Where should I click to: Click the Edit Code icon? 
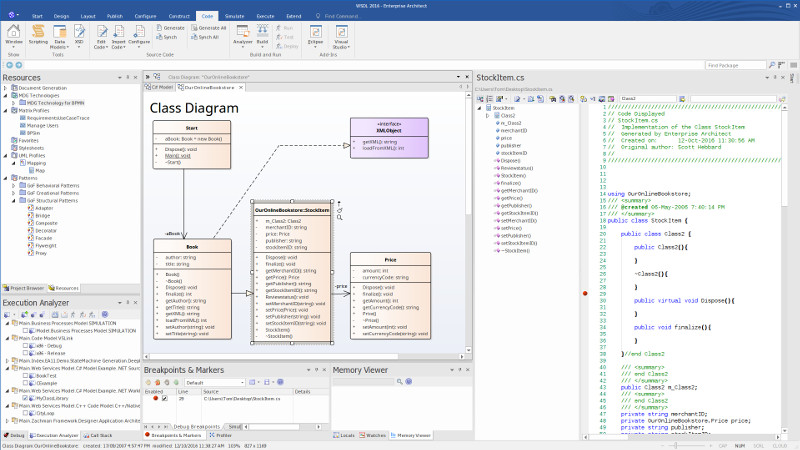(x=101, y=37)
